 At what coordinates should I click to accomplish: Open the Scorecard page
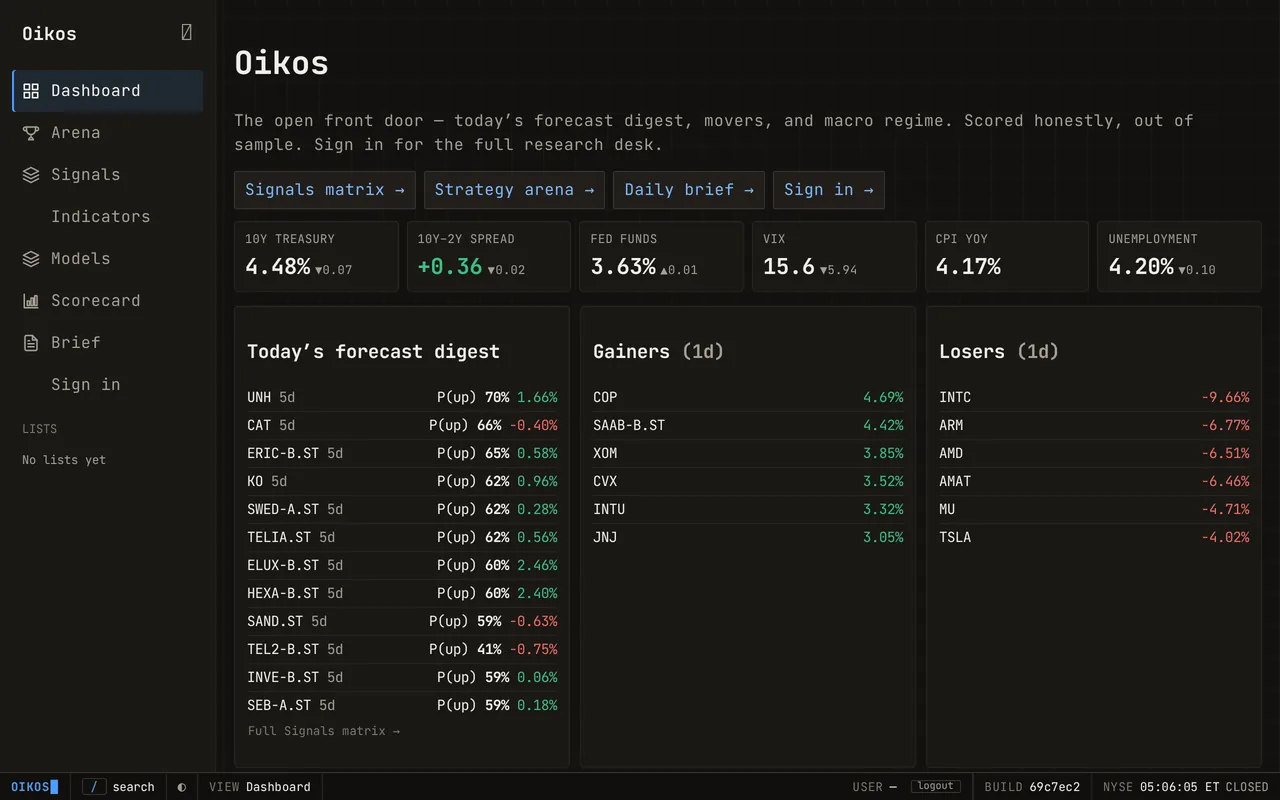click(x=107, y=301)
